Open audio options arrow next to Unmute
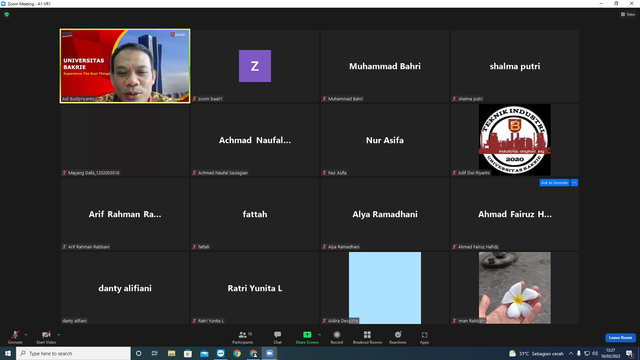Viewport: 640px width, 360px height. [26, 335]
